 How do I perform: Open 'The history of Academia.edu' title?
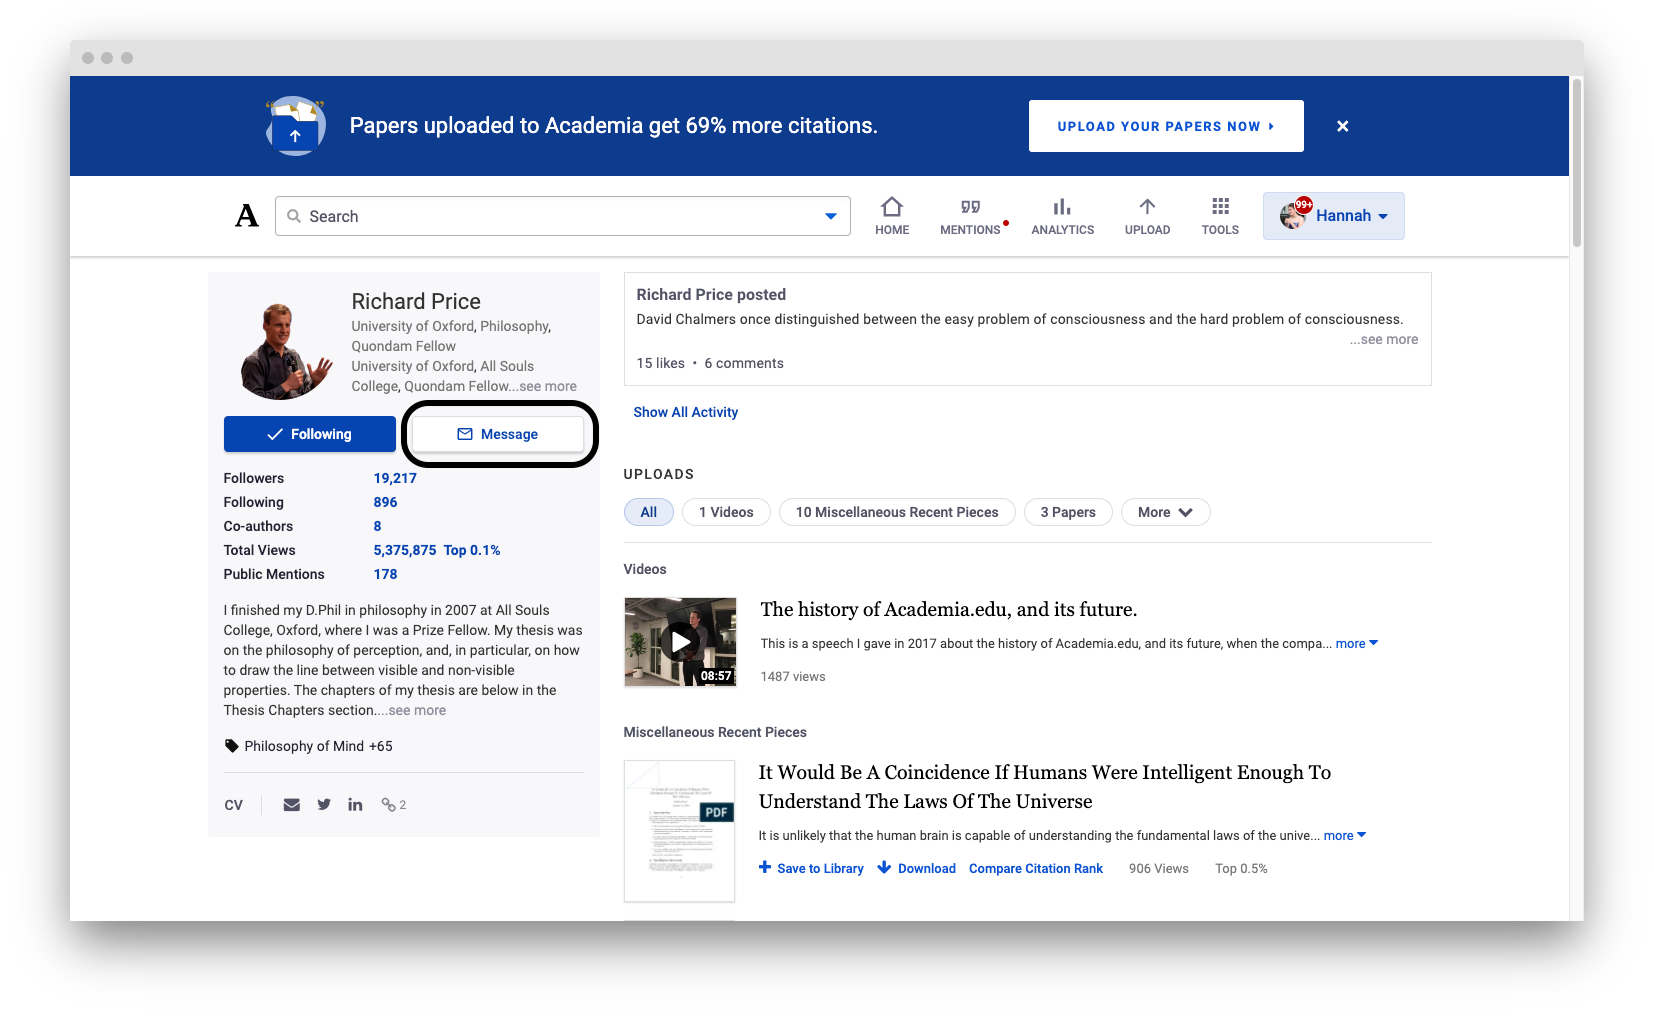pyautogui.click(x=949, y=609)
